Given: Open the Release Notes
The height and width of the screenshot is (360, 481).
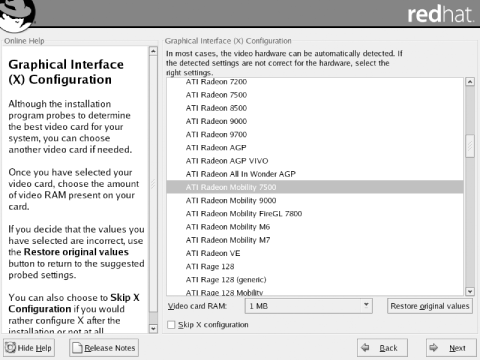Looking at the screenshot, I should click(x=104, y=348).
